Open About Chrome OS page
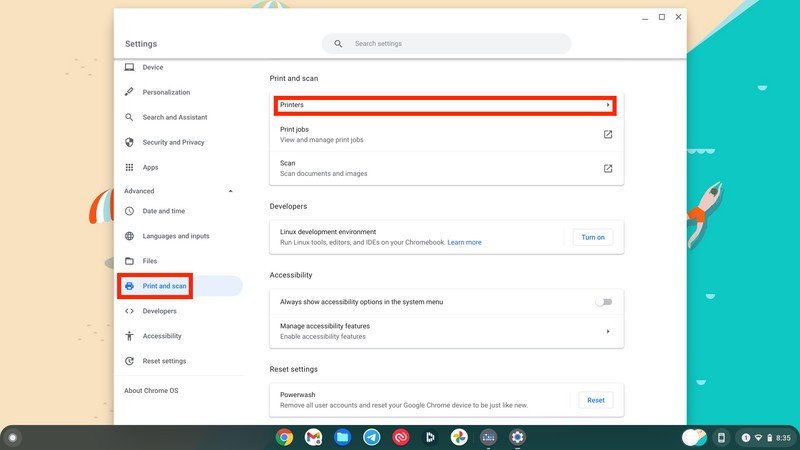Image resolution: width=800 pixels, height=450 pixels. (x=151, y=390)
